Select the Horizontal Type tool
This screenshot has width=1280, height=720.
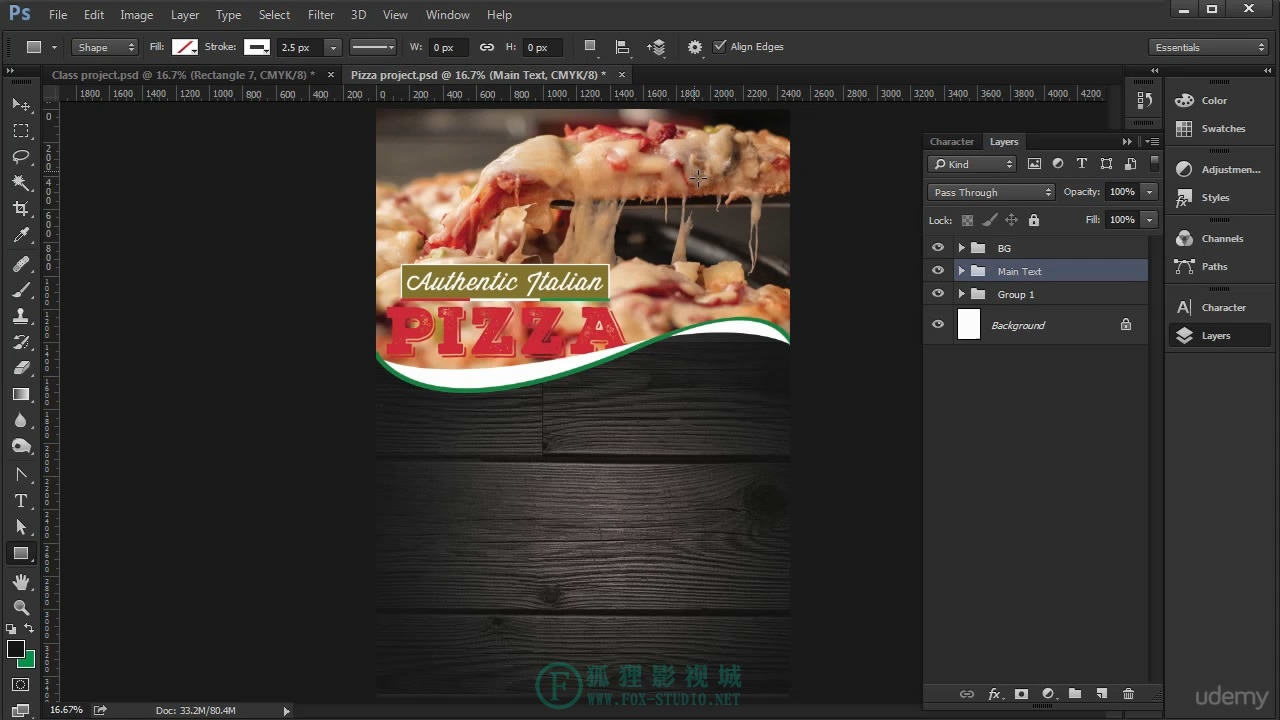point(21,501)
